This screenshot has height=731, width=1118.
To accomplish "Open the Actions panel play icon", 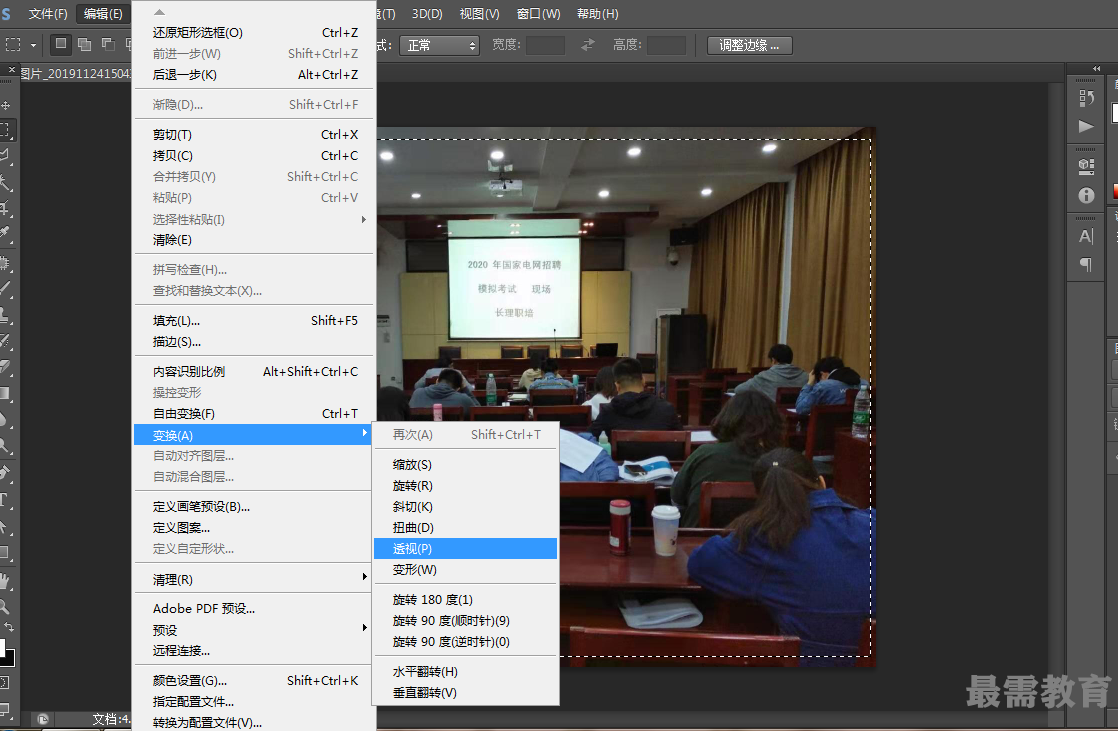I will [x=1086, y=126].
